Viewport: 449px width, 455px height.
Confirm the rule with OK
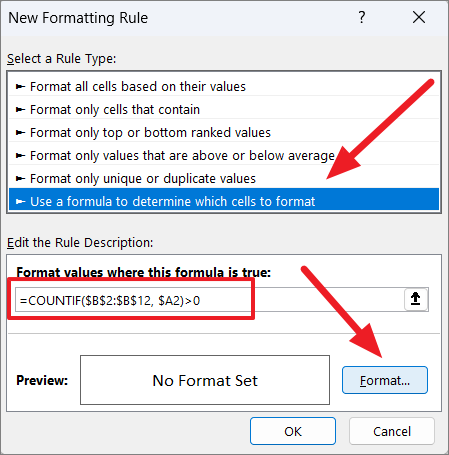pyautogui.click(x=293, y=431)
